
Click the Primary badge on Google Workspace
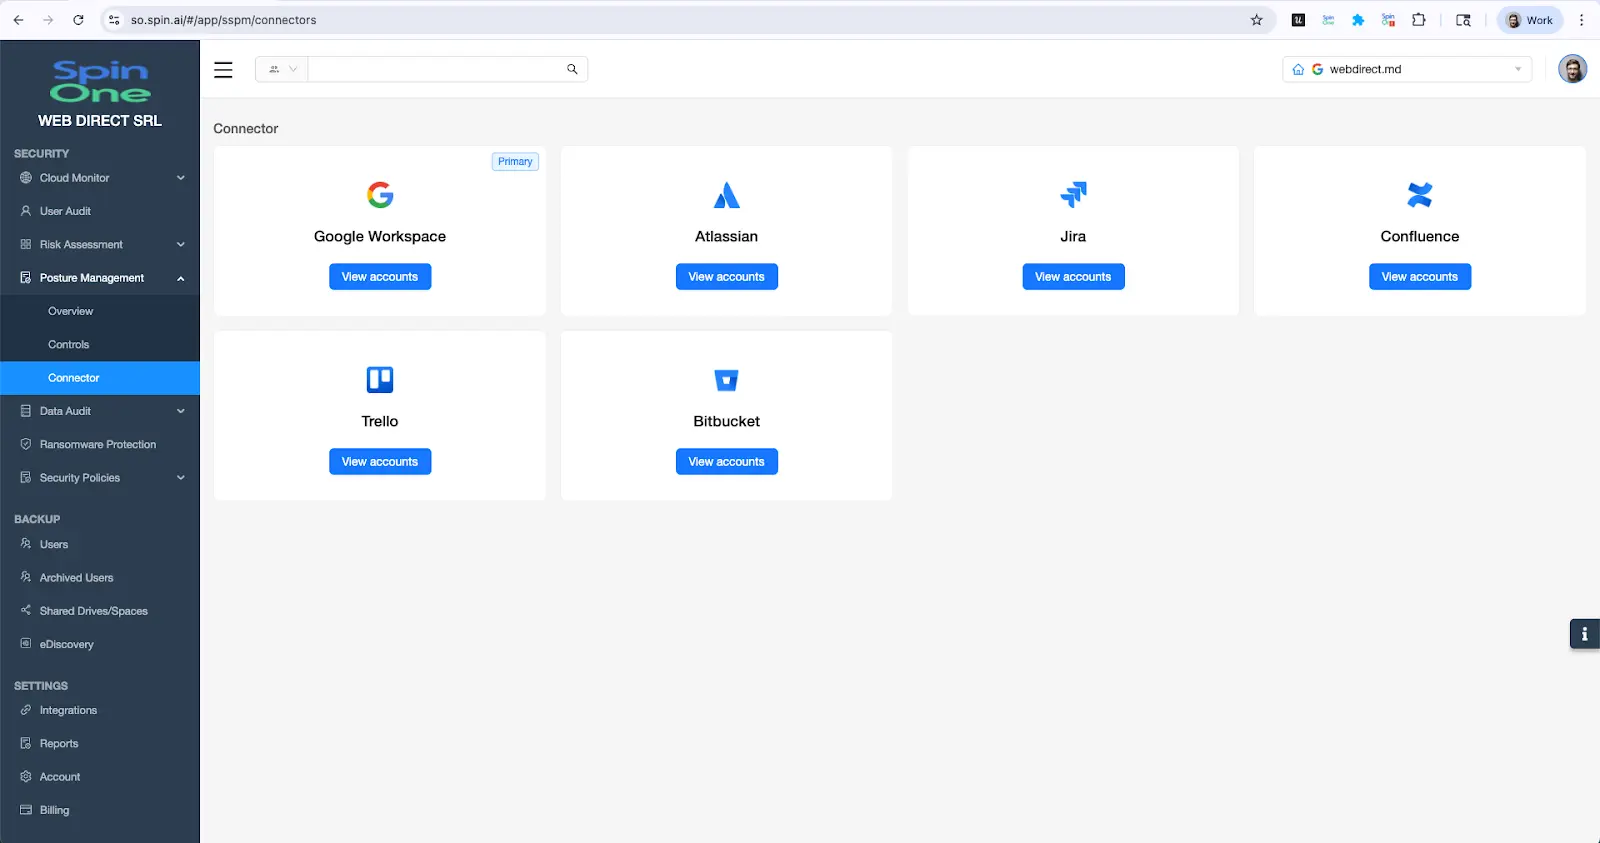click(515, 161)
